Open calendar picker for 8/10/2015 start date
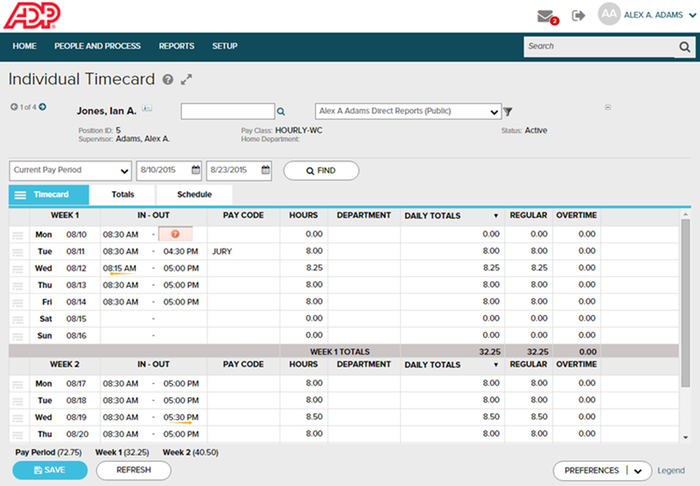Screen dimensions: 700x486 pos(196,170)
